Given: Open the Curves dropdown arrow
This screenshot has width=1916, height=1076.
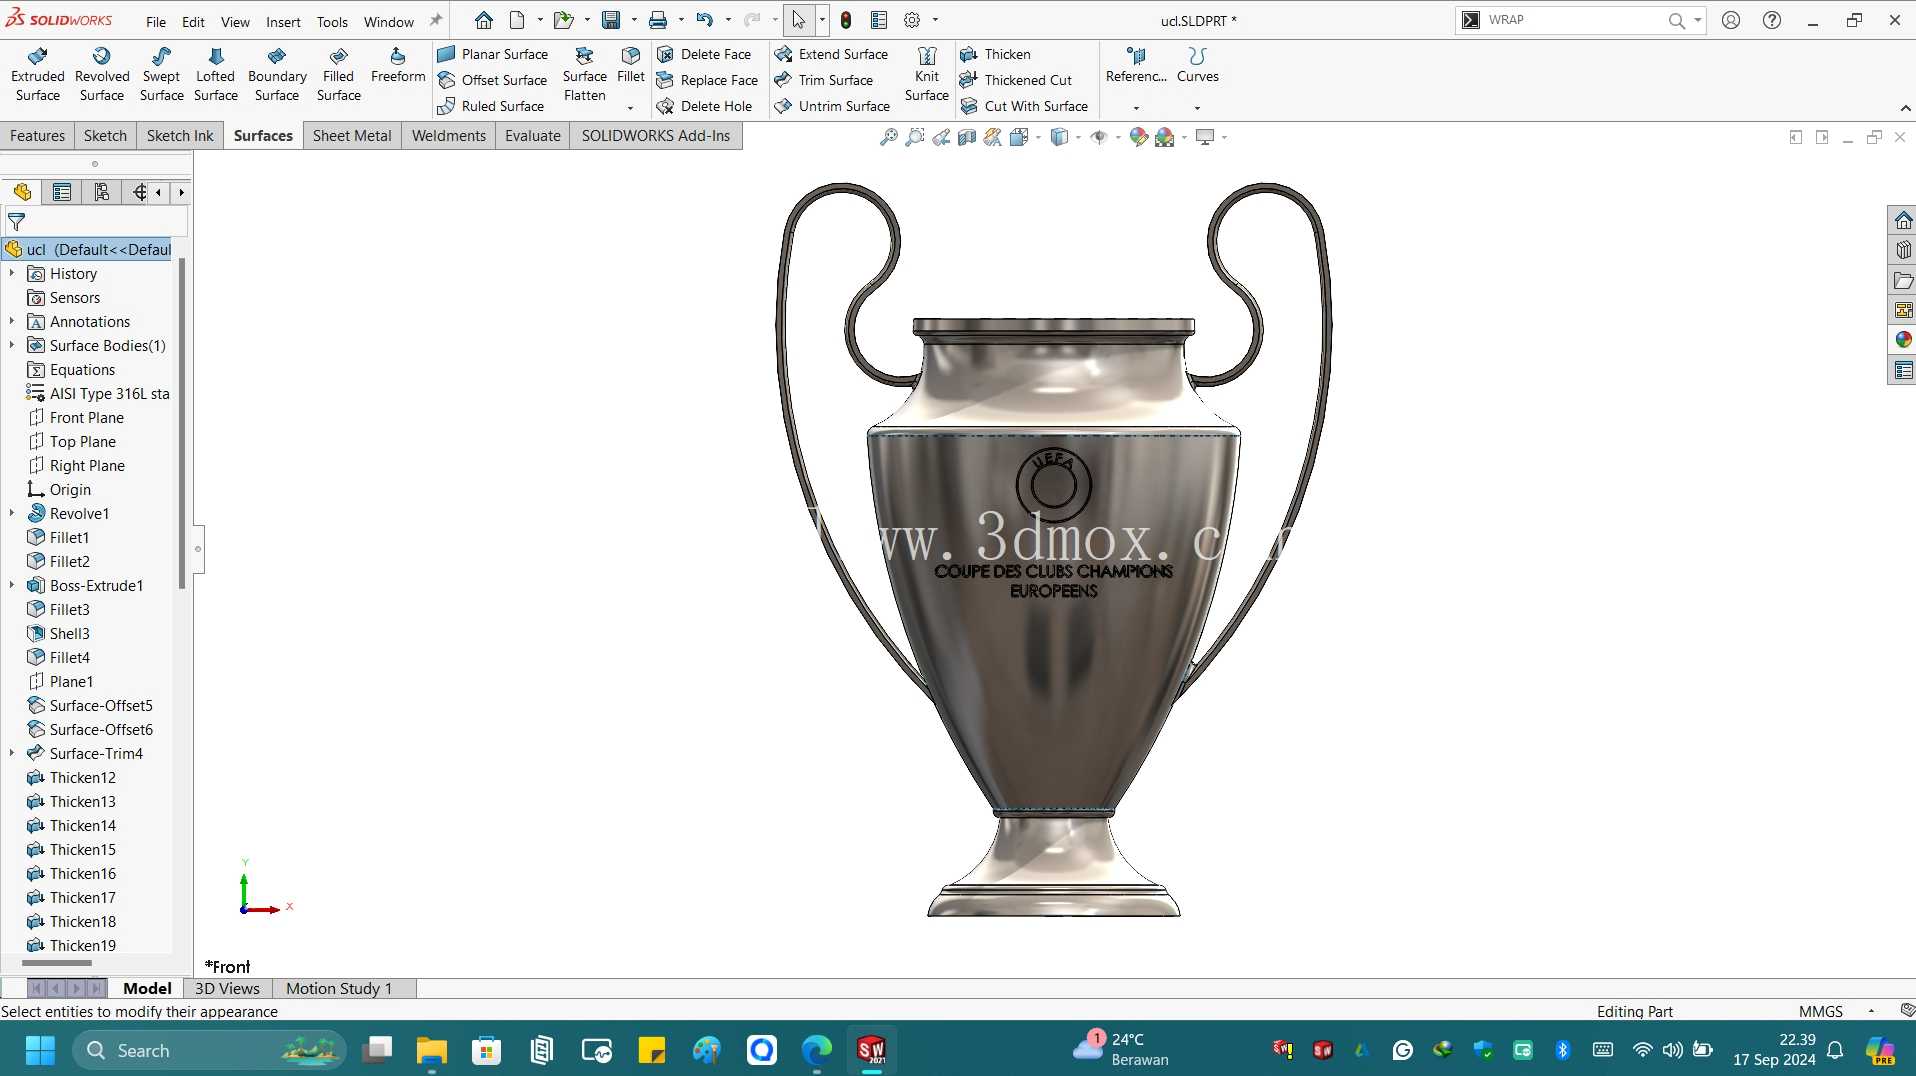Looking at the screenshot, I should pyautogui.click(x=1197, y=107).
